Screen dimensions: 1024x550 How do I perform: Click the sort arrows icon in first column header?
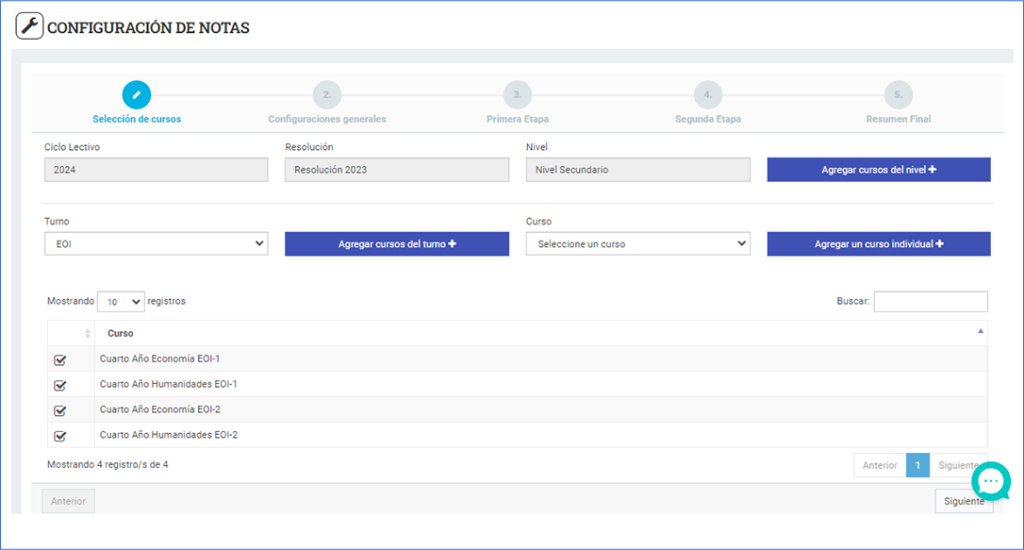(x=87, y=333)
